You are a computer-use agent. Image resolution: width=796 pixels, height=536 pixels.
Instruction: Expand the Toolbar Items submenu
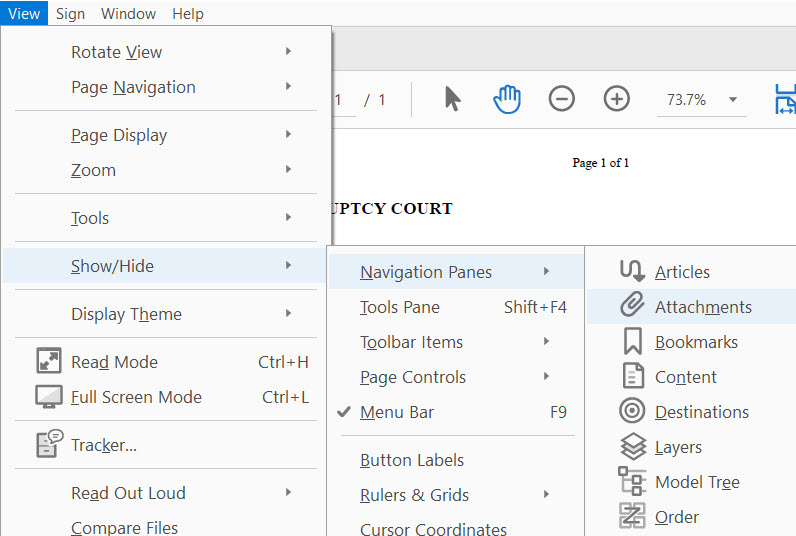[455, 342]
